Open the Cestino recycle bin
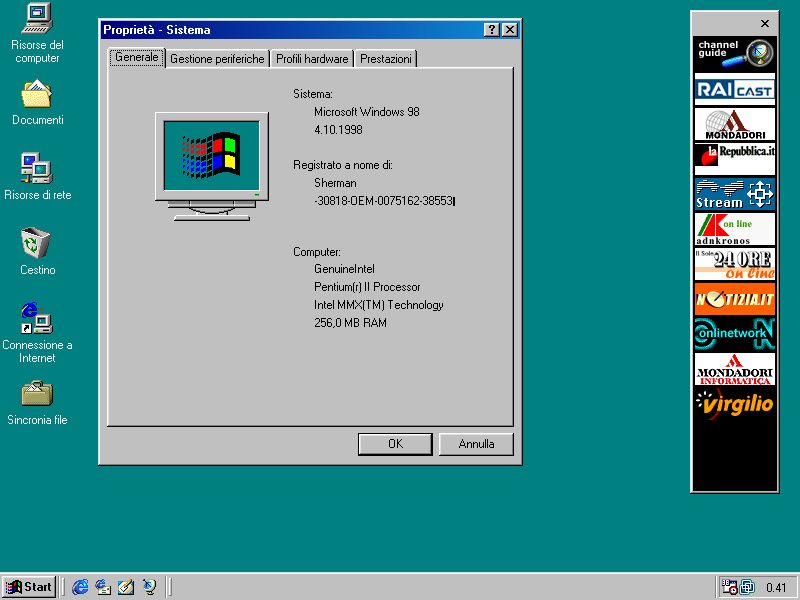 tap(37, 240)
